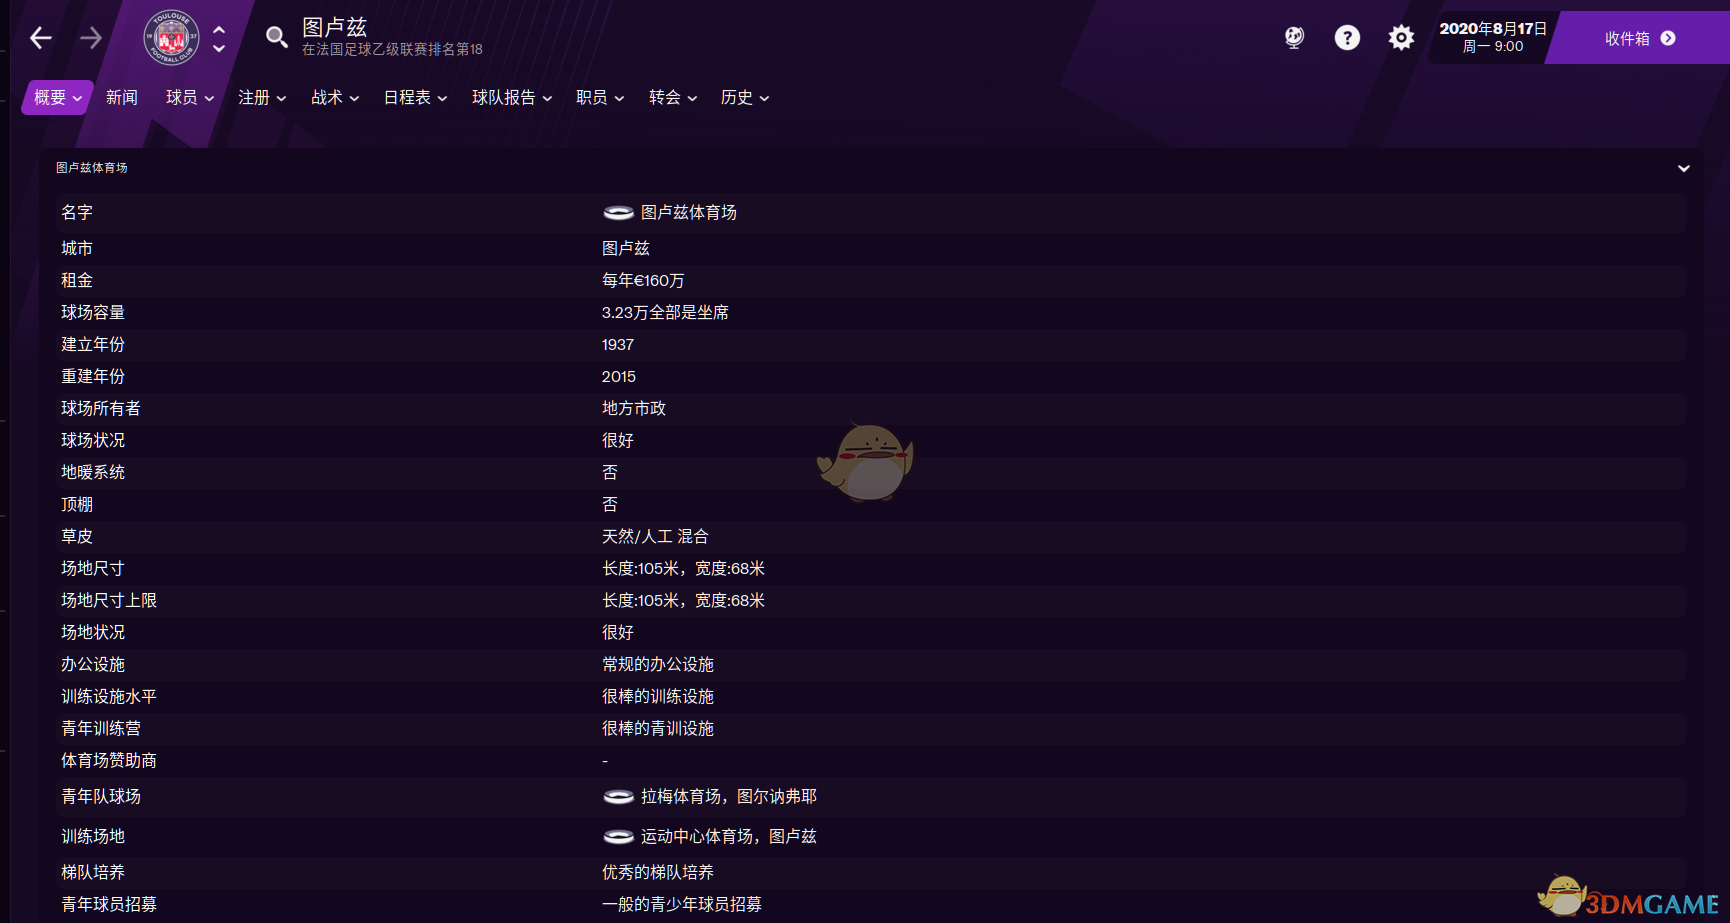
Task: Select the 1937 build year value
Action: [x=618, y=344]
